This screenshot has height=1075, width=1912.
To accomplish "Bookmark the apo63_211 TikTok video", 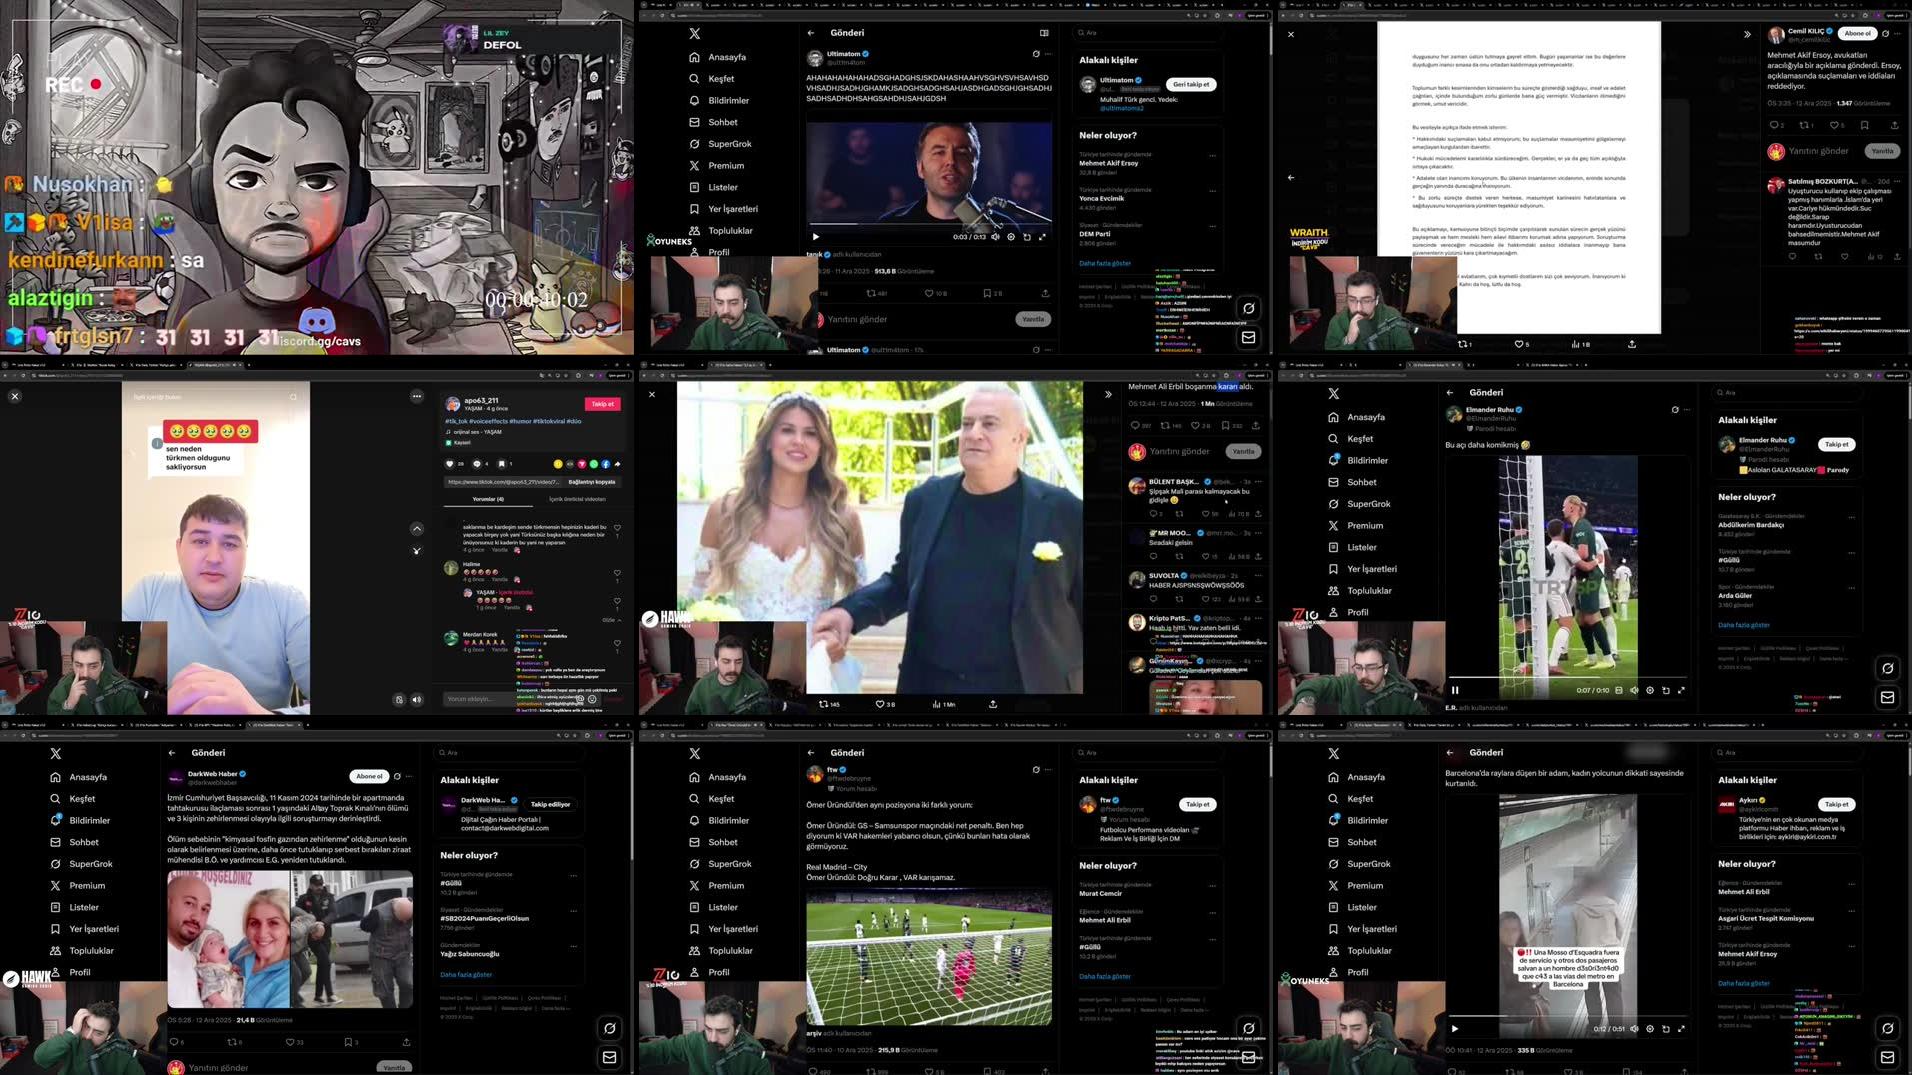I will click(x=502, y=464).
